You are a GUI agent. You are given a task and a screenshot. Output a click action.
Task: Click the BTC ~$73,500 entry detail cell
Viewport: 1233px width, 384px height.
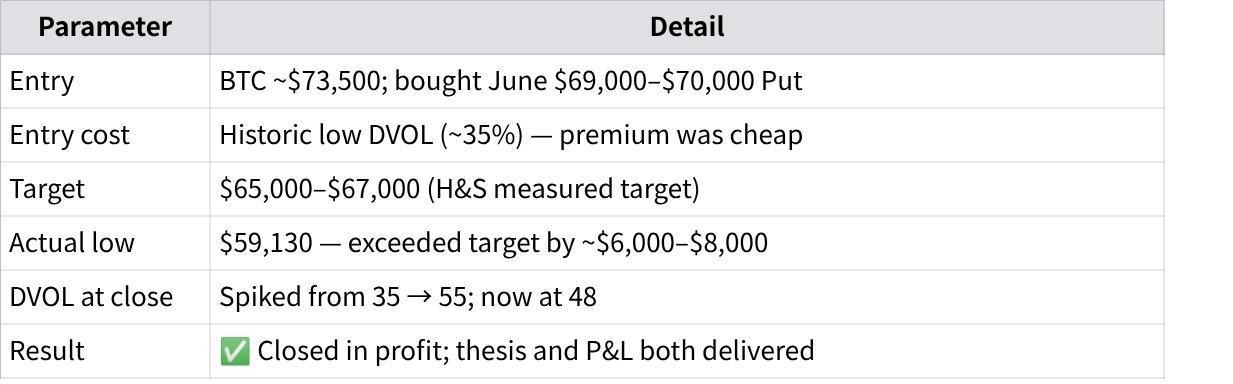pos(687,81)
